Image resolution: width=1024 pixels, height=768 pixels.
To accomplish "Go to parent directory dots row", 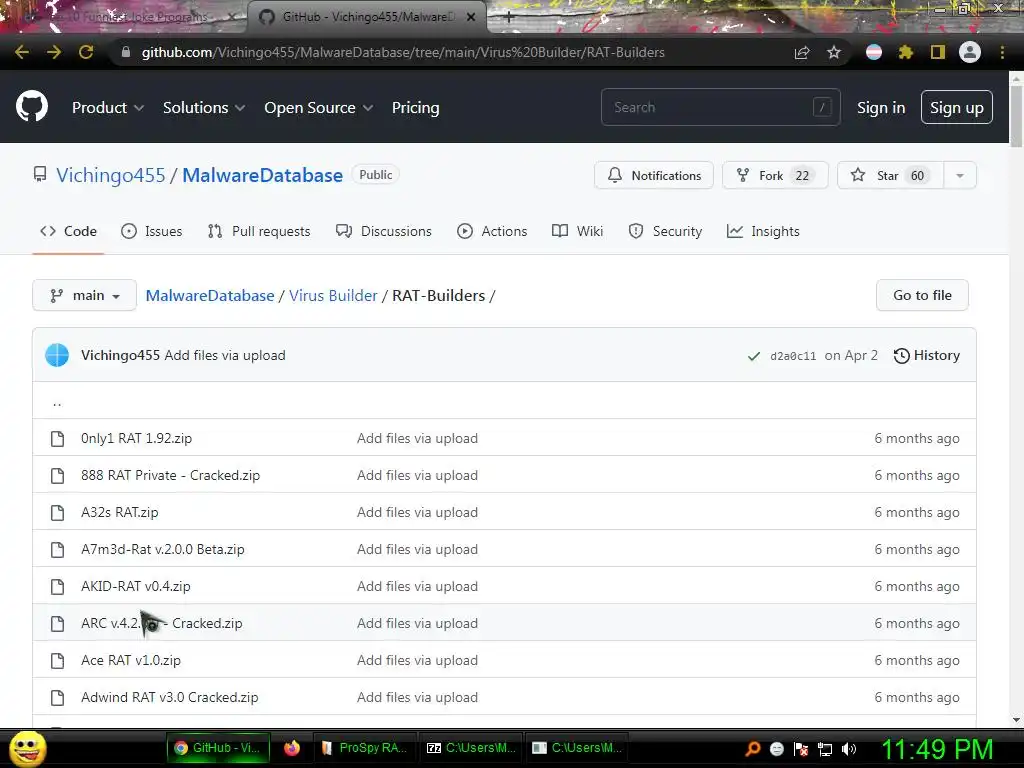I will coord(504,400).
